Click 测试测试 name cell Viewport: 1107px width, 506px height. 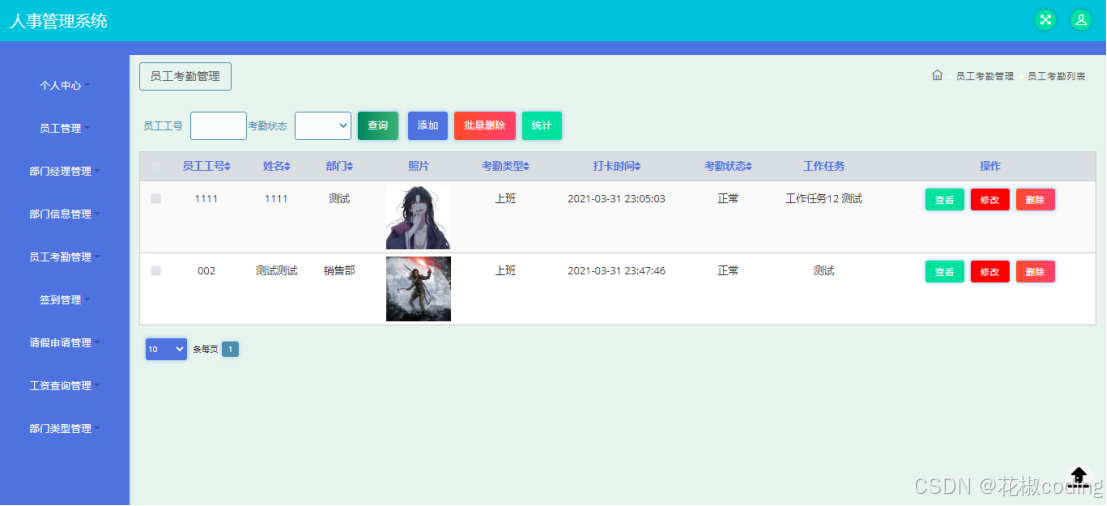pyautogui.click(x=276, y=270)
